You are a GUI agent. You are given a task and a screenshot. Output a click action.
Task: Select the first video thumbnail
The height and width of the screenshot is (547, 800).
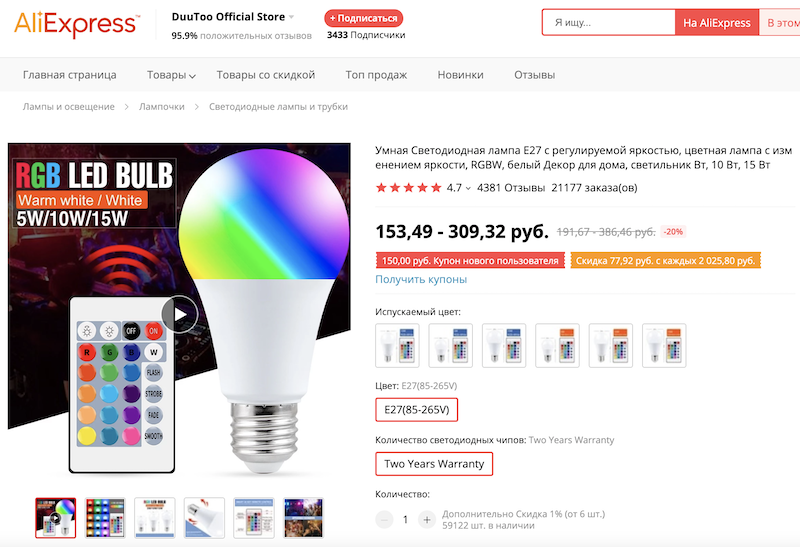pyautogui.click(x=55, y=517)
